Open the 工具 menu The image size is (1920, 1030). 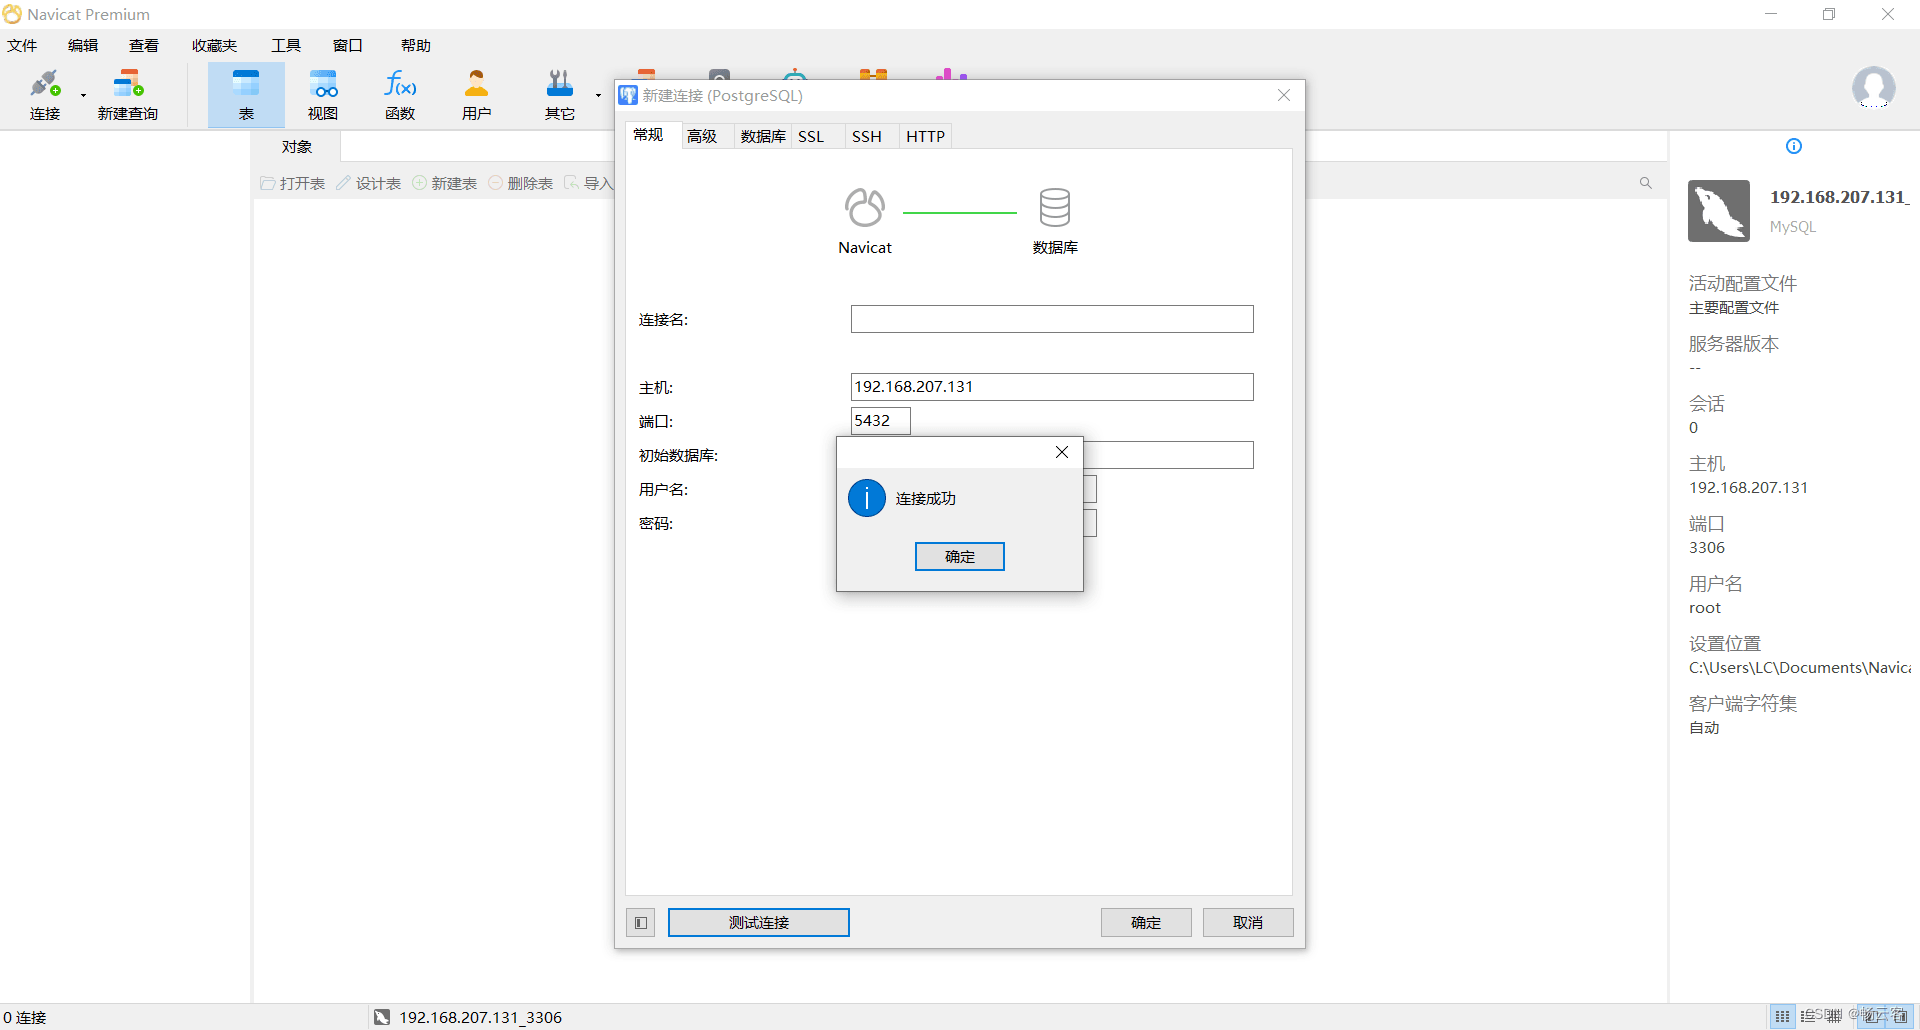286,46
